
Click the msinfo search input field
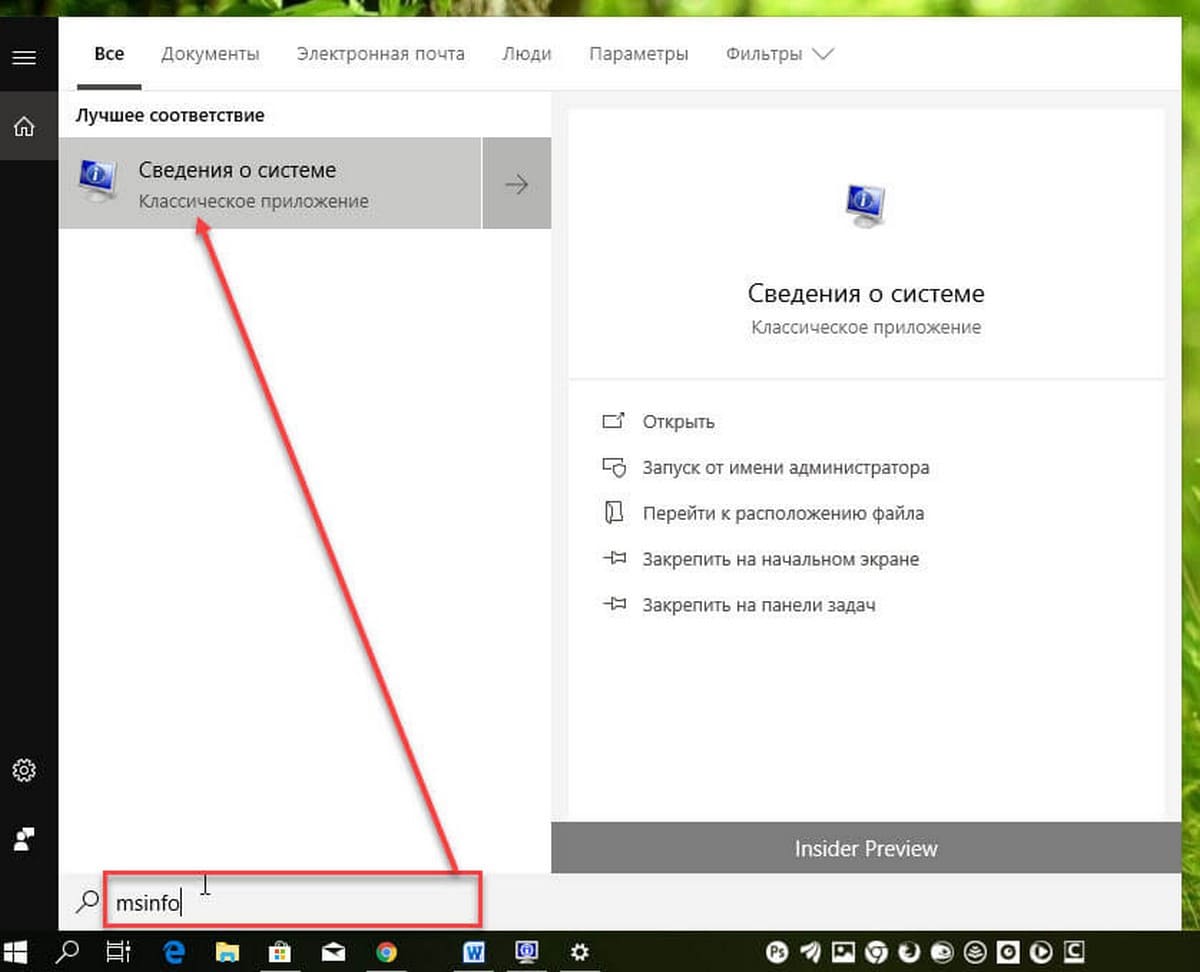tap(294, 902)
